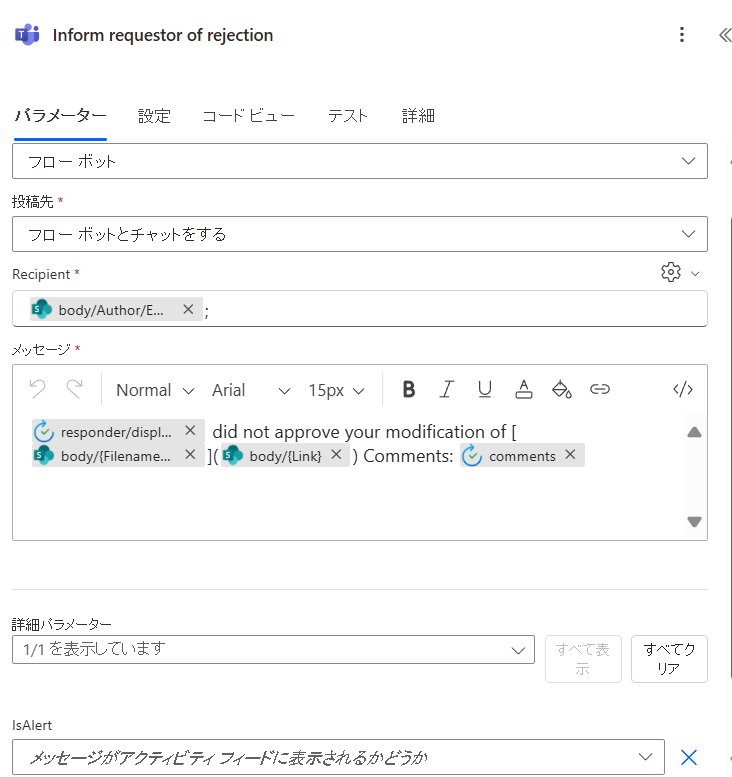Insert a hyperlink into the message

pyautogui.click(x=600, y=389)
